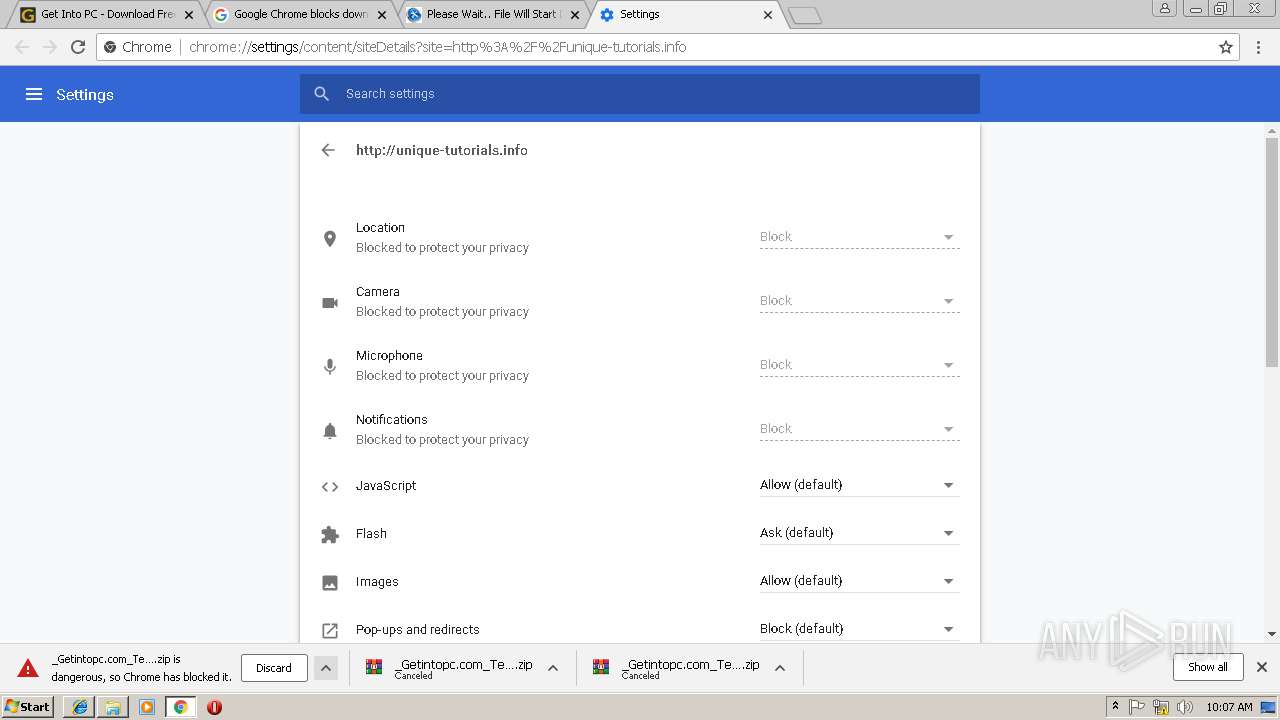Open a new tab
Image resolution: width=1280 pixels, height=720 pixels.
coord(805,15)
